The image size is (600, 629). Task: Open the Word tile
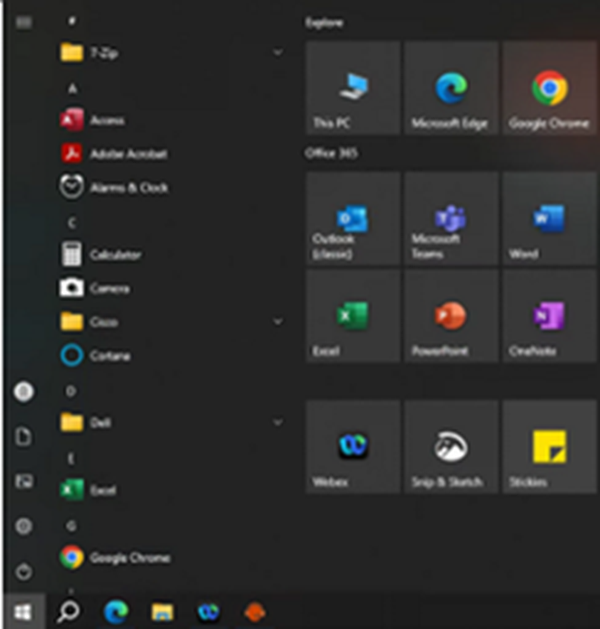click(549, 219)
